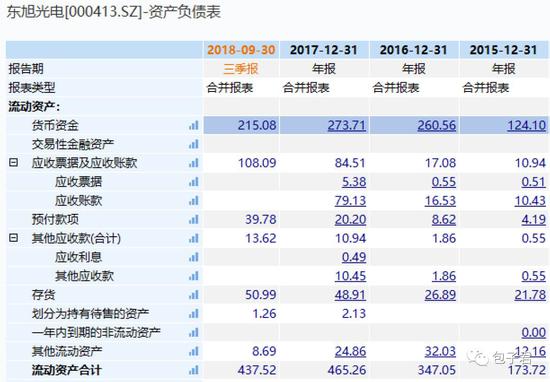Open 一年内到期的非流动资产 value 0.00 link
Screen dimensions: 550x382
[534, 333]
